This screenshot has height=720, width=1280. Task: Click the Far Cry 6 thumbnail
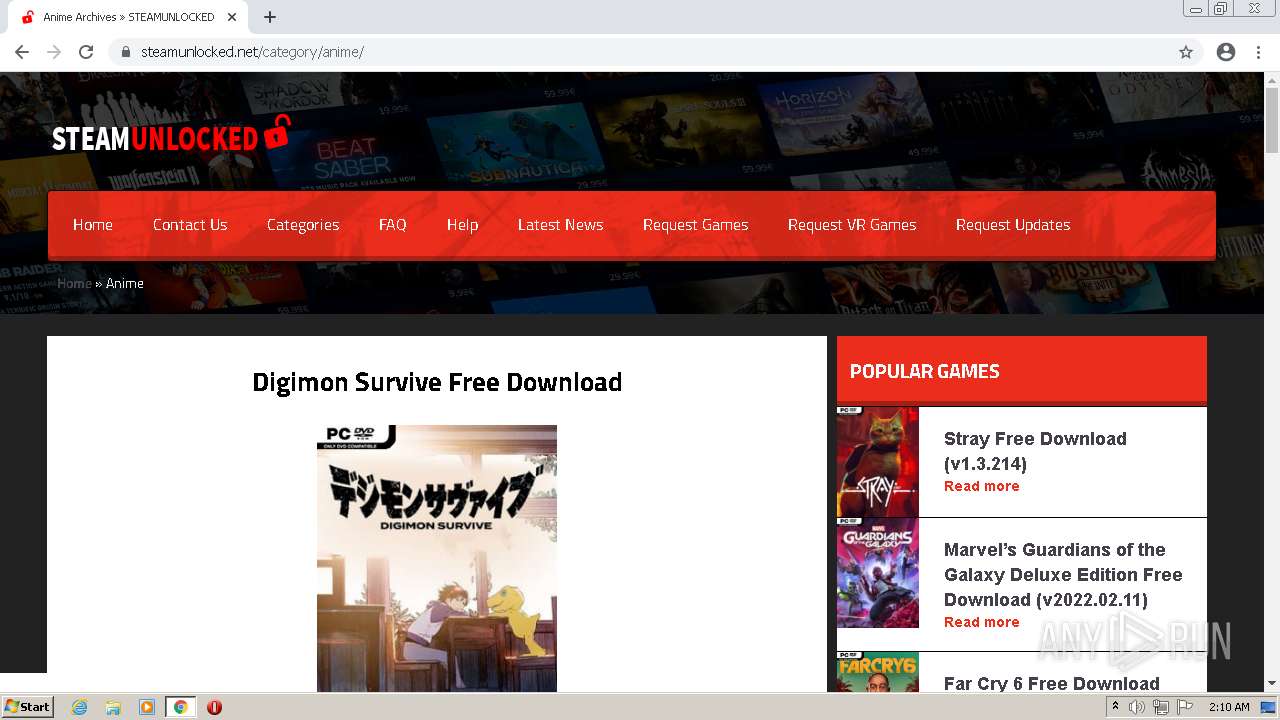pos(877,672)
